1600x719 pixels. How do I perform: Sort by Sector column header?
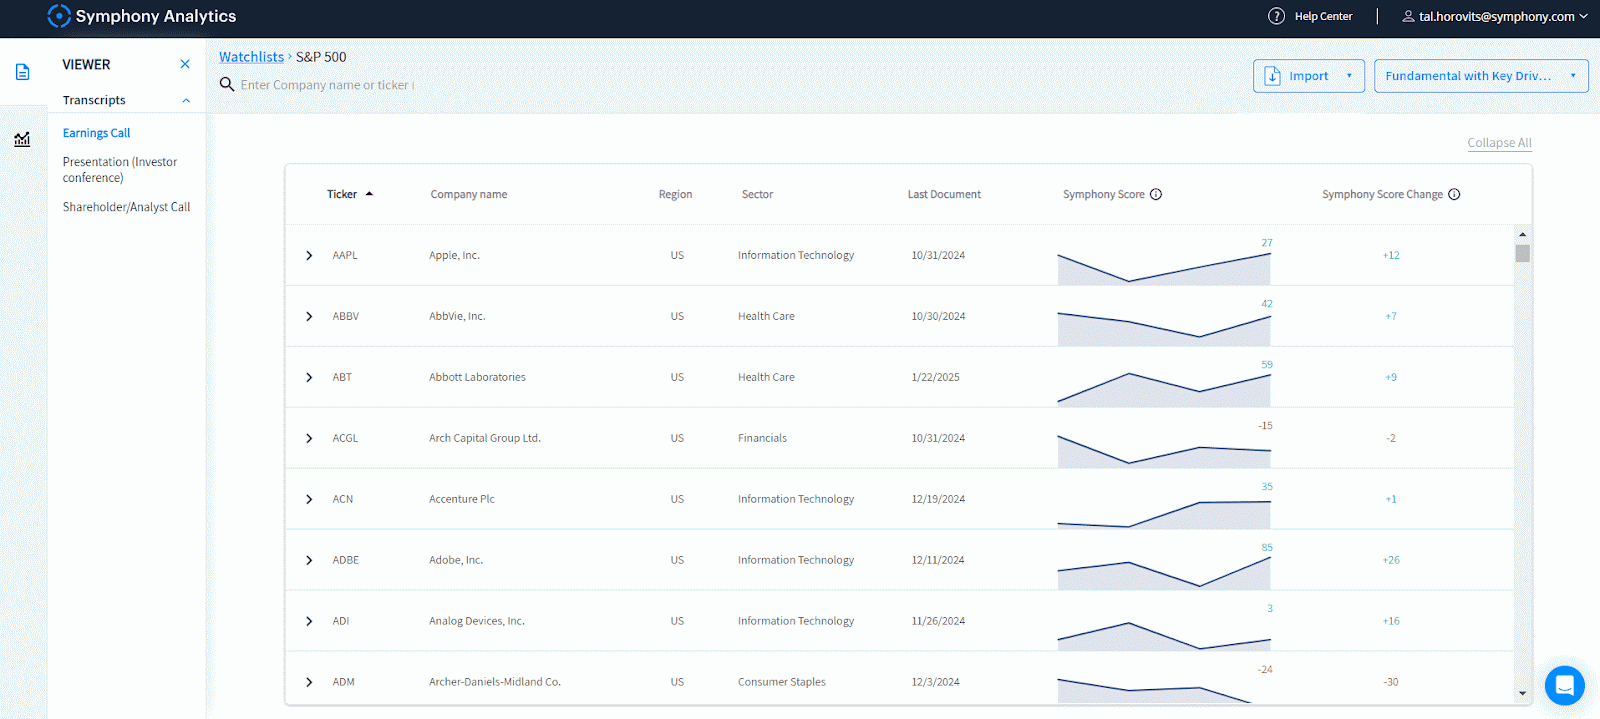pyautogui.click(x=757, y=194)
